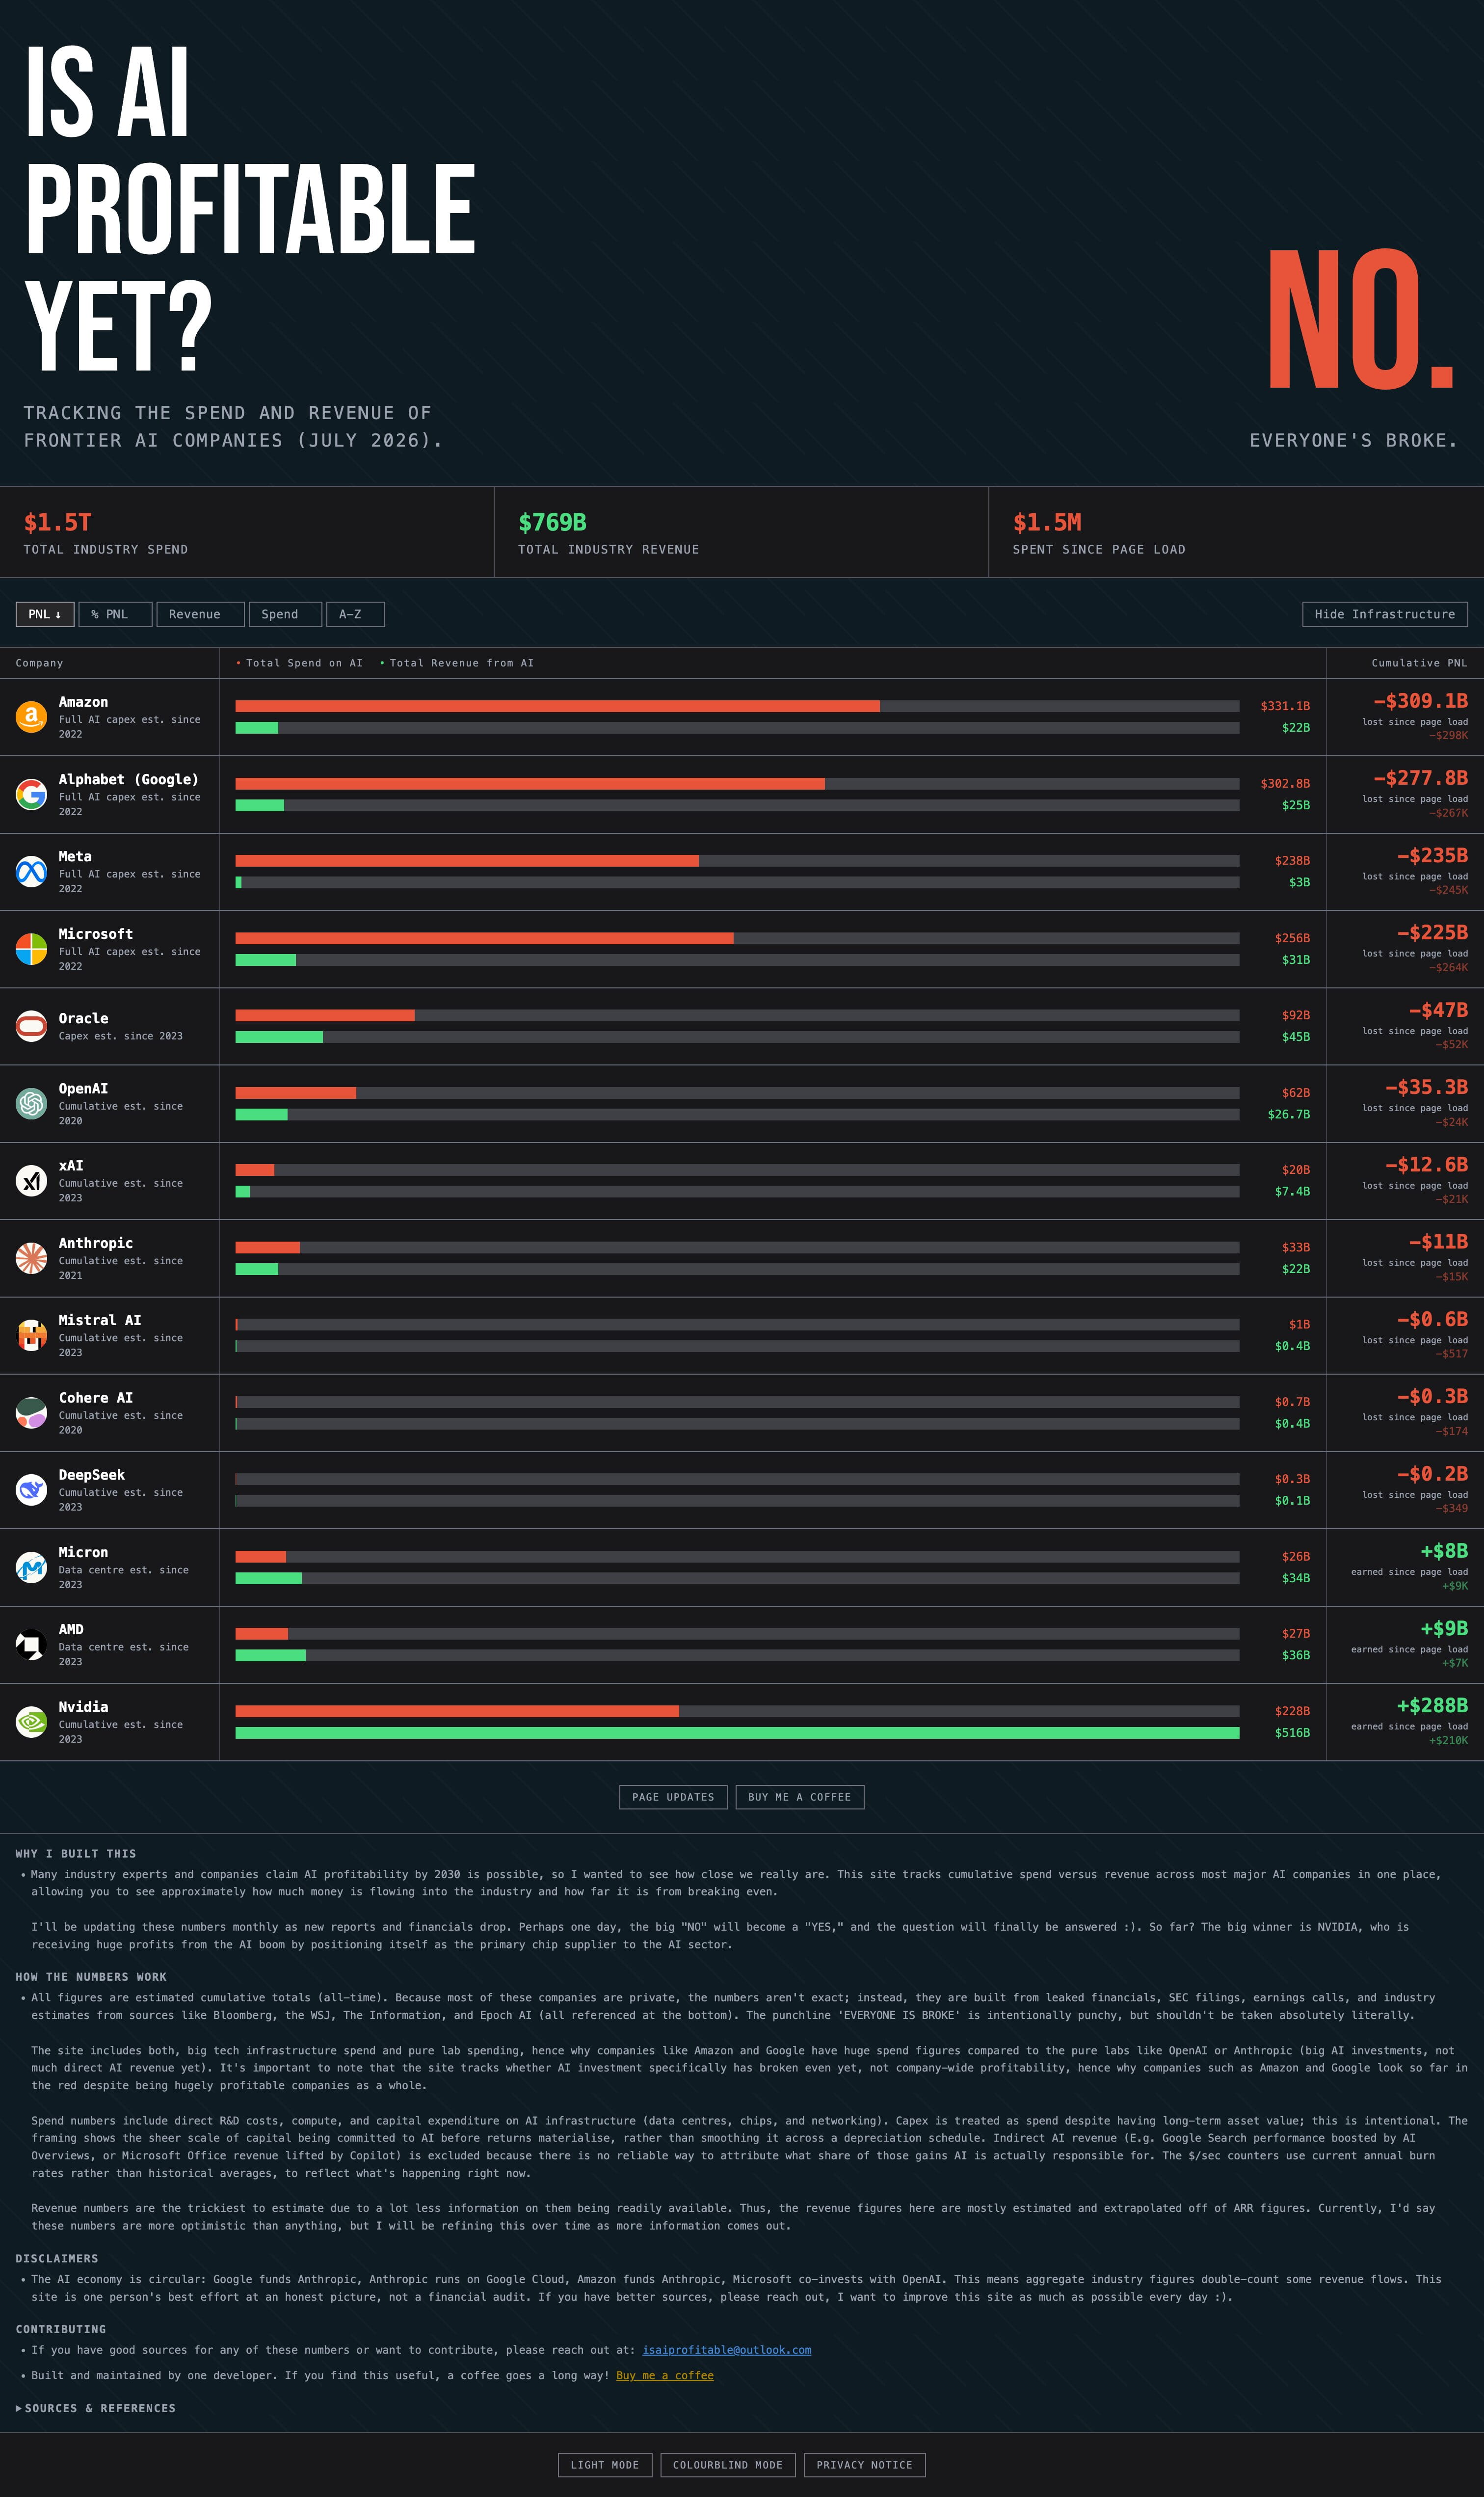
Task: Sort the table by Revenue
Action: (200, 614)
